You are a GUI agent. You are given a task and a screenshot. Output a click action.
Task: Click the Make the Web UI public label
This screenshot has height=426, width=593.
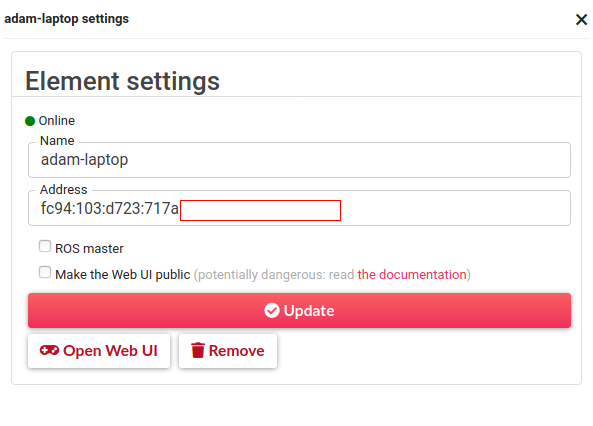coord(123,274)
